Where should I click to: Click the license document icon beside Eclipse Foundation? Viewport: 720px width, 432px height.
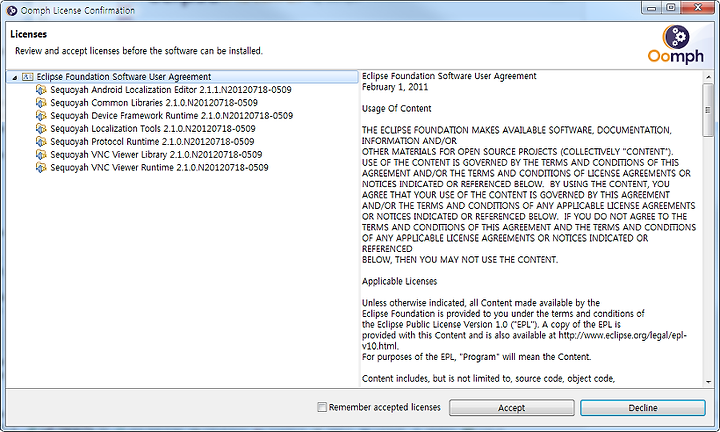click(28, 77)
